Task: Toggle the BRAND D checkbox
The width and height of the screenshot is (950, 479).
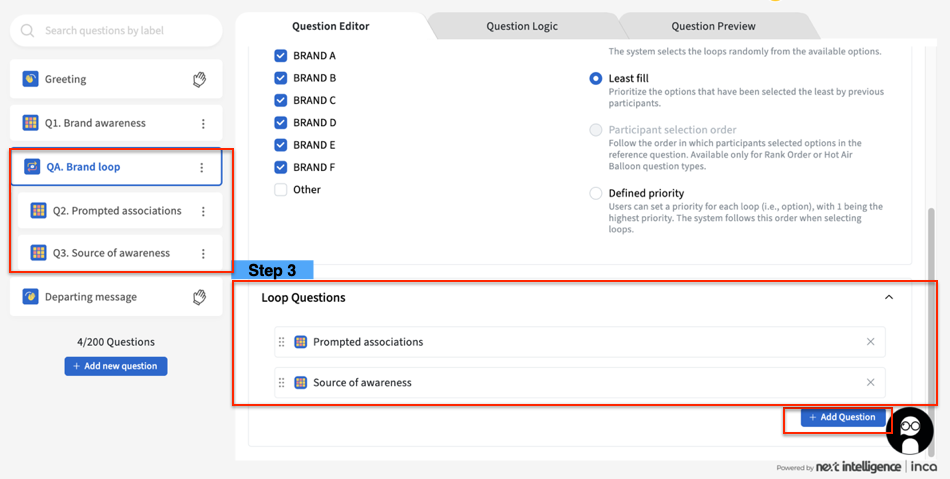Action: (281, 123)
